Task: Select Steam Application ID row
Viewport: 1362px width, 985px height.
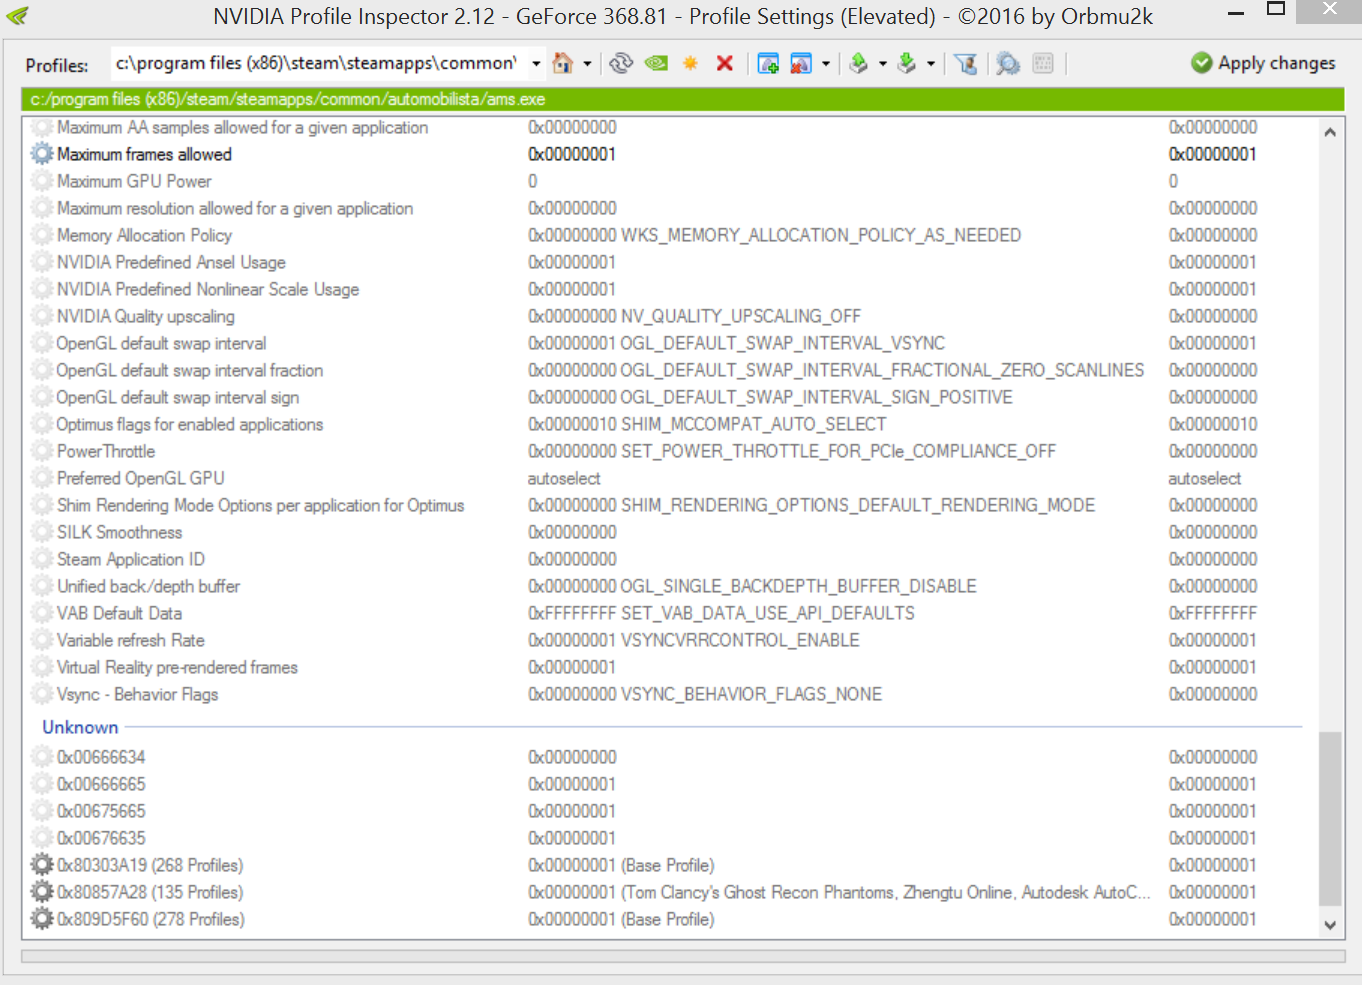Action: click(669, 559)
